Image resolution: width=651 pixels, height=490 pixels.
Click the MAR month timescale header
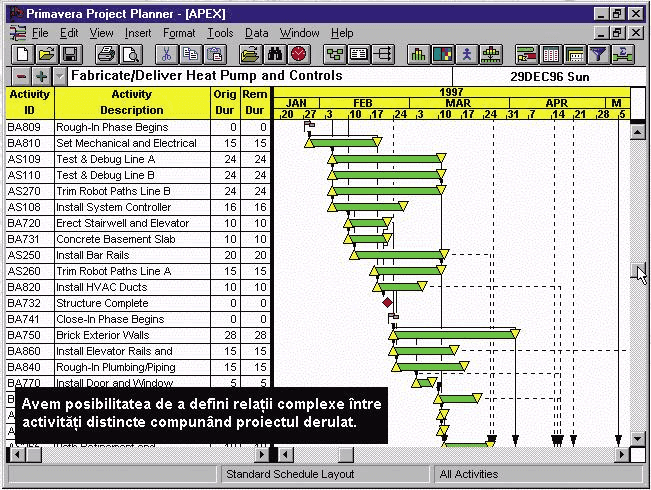pos(459,103)
